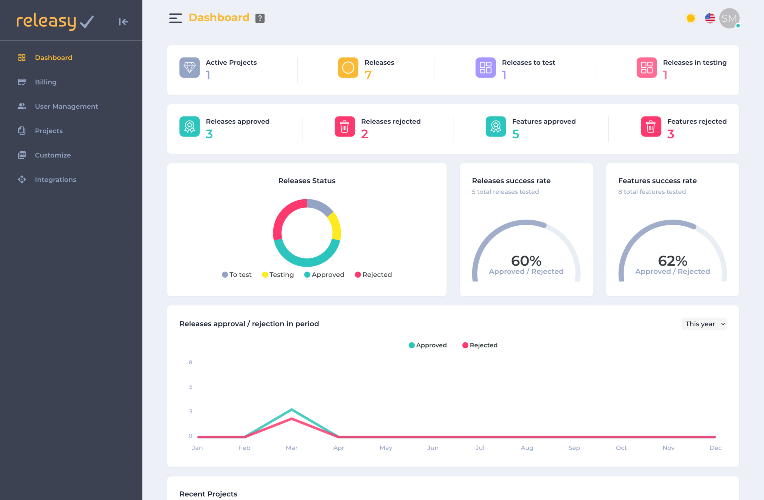This screenshot has height=500, width=764.
Task: Open the hamburger menu beside Dashboard
Action: coord(175,18)
